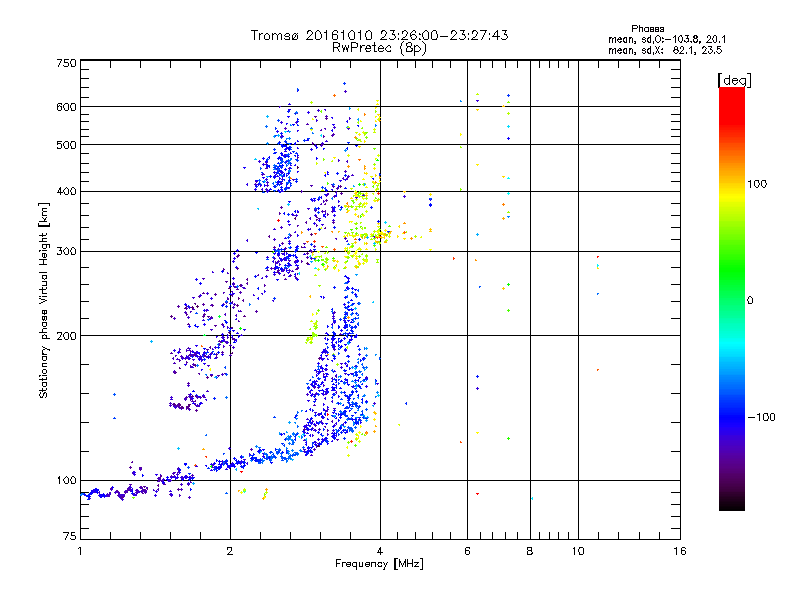Click the black bottom of the colorbar
Viewport: 800px width, 600px height.
(x=732, y=506)
